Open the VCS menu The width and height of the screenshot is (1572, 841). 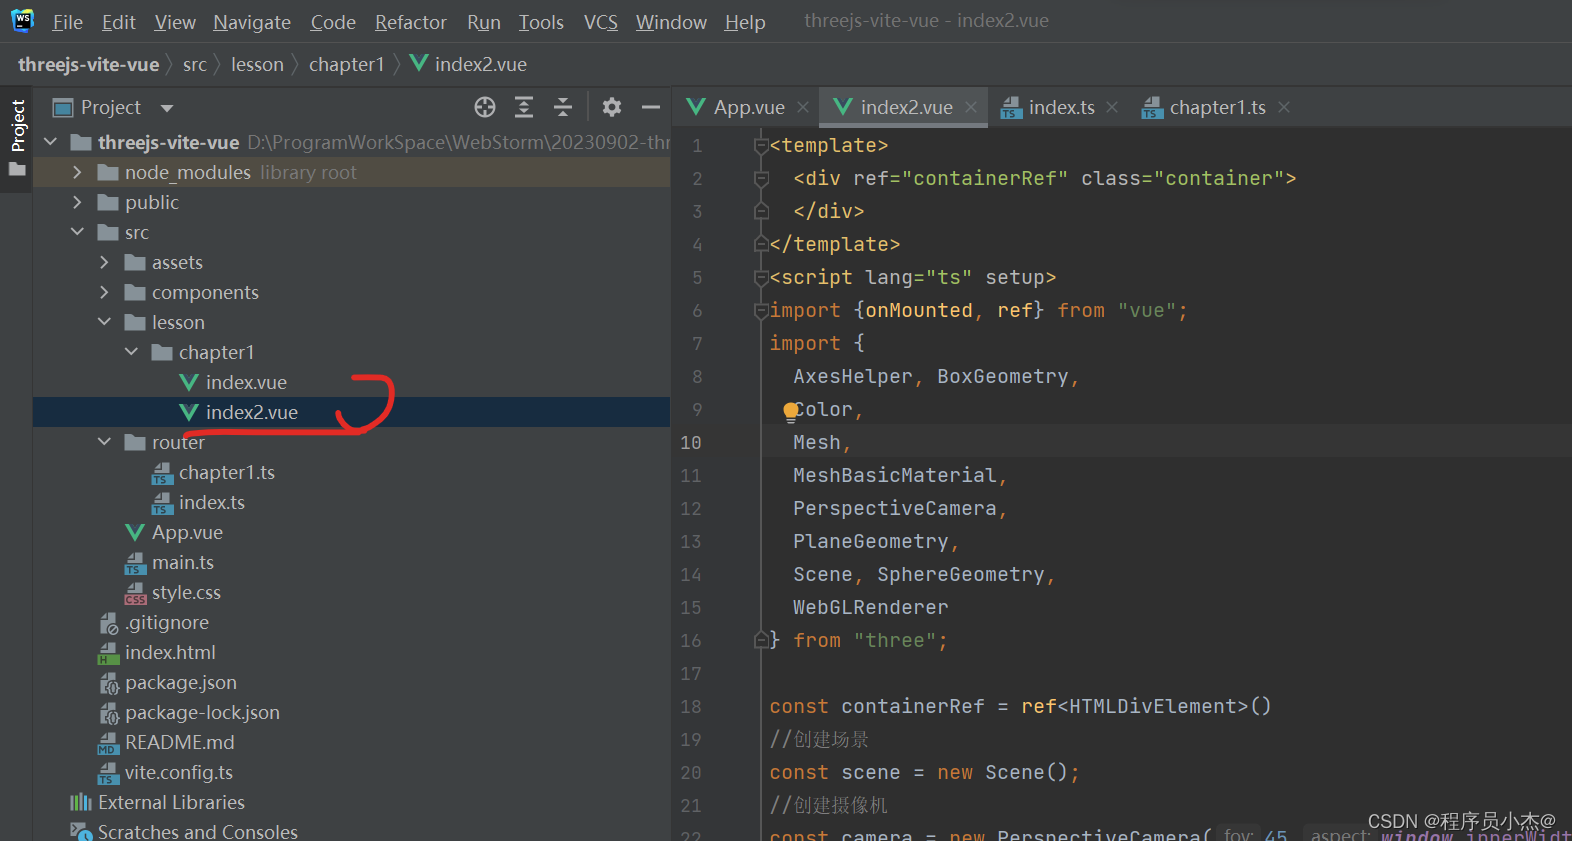tap(601, 22)
